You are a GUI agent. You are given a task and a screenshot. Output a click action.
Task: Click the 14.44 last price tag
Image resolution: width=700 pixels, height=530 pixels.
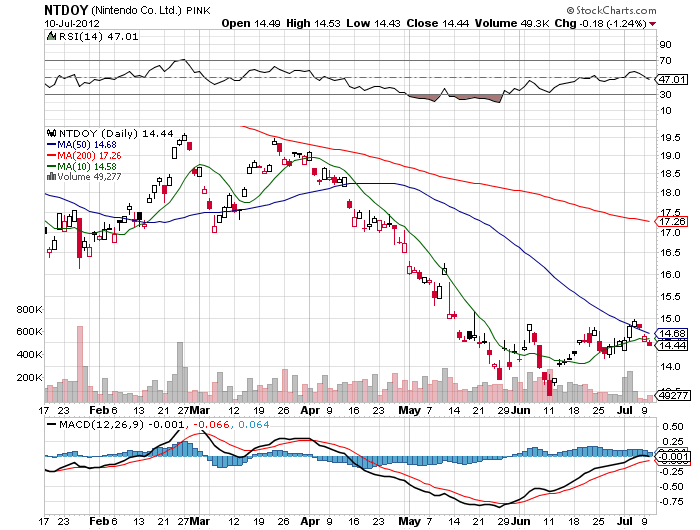(671, 345)
